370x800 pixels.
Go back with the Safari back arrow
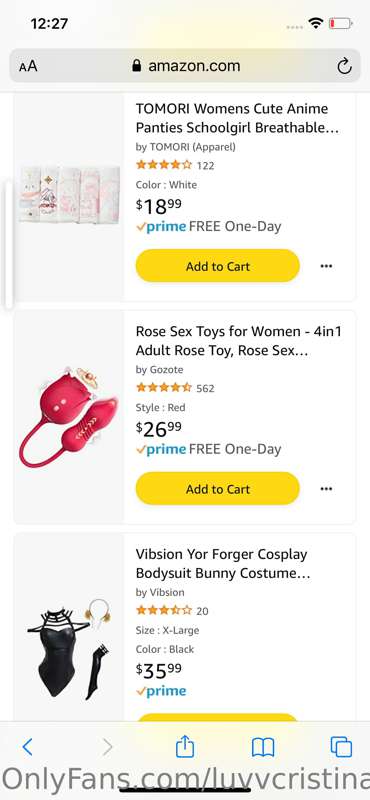(28, 747)
